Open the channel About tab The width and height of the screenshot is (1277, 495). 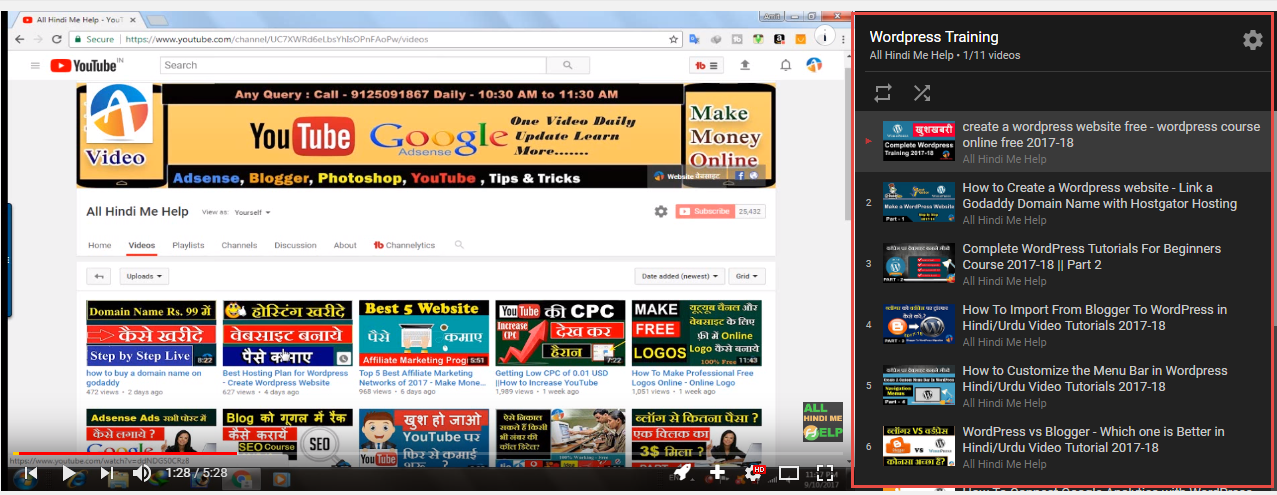point(345,245)
